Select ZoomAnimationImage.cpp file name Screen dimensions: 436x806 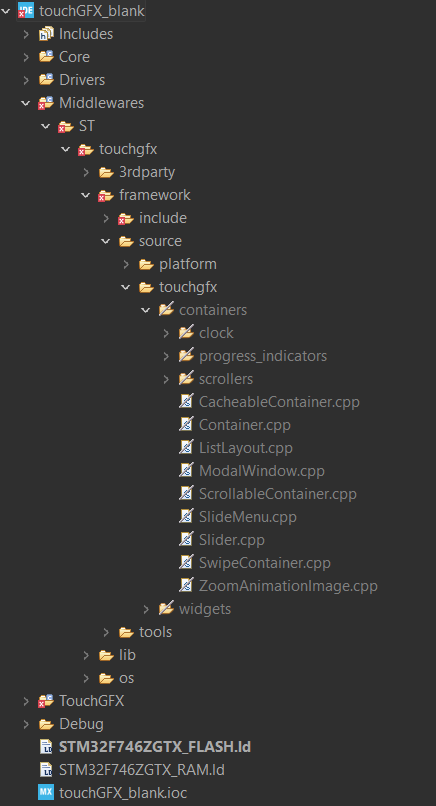tap(288, 586)
